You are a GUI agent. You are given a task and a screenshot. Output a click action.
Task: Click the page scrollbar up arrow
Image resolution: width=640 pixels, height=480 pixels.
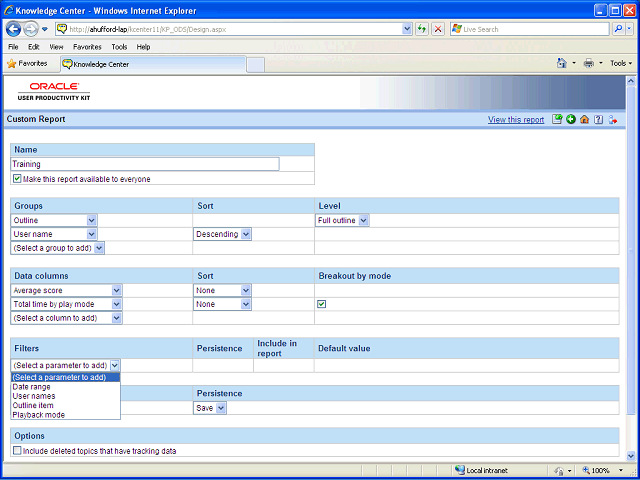coord(630,81)
